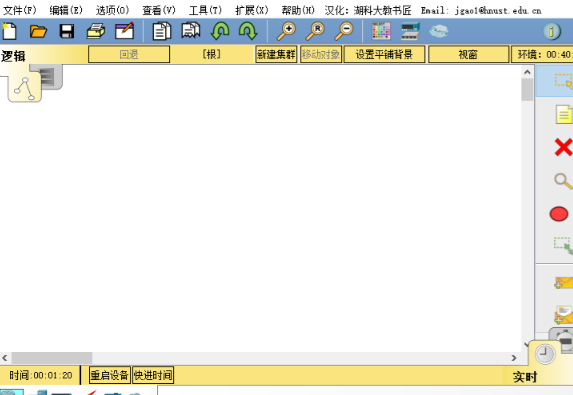
Task: Click the 视窗 button
Action: [468, 54]
